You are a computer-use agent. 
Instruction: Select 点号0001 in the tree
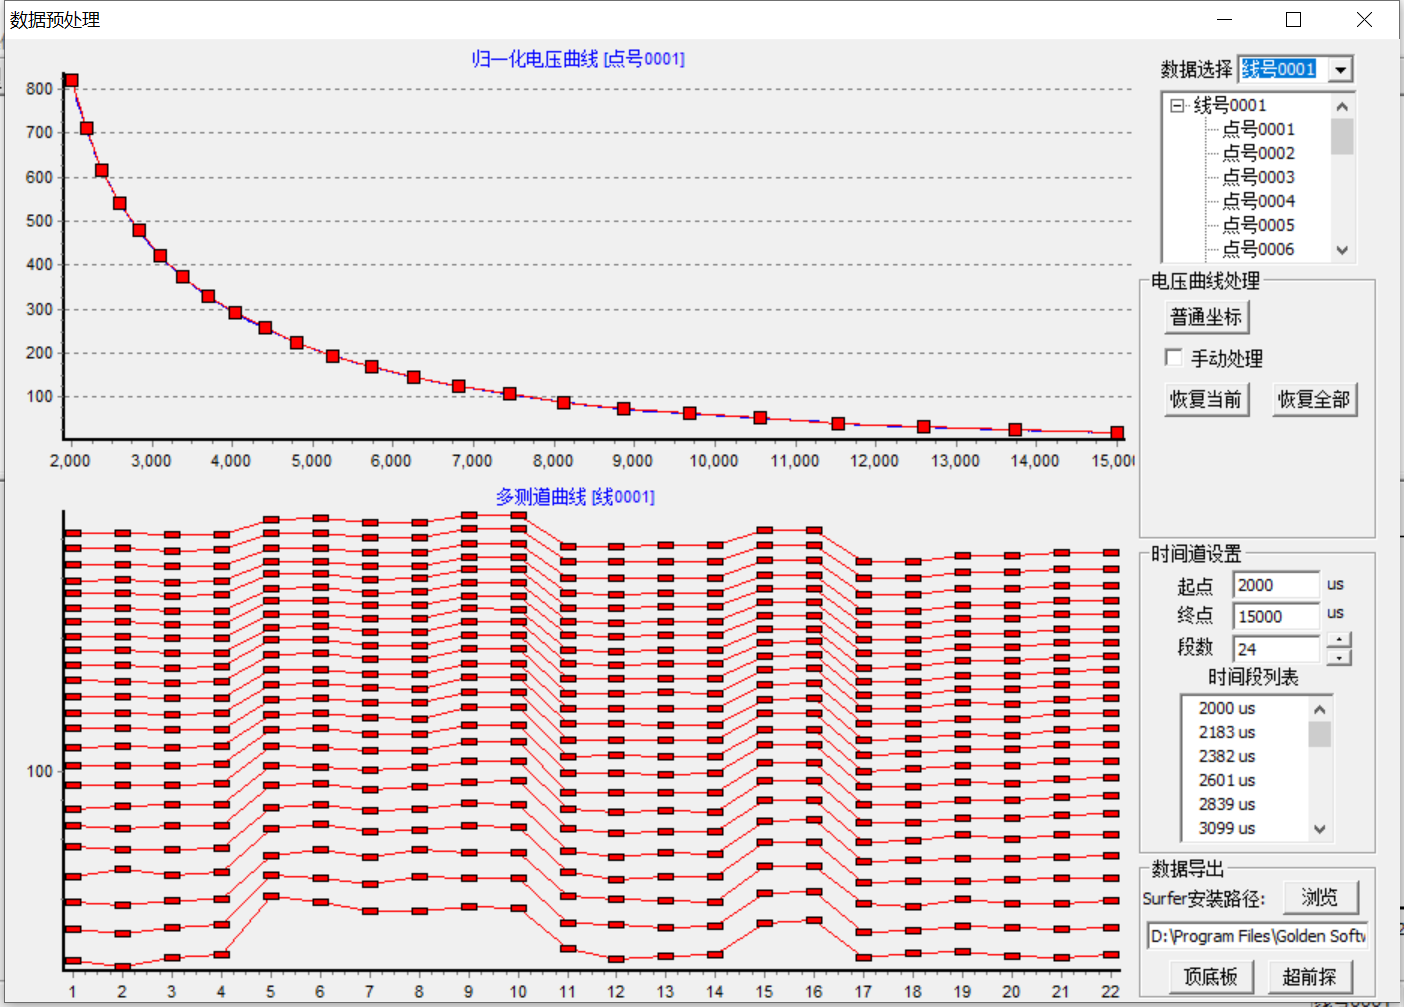click(x=1258, y=129)
